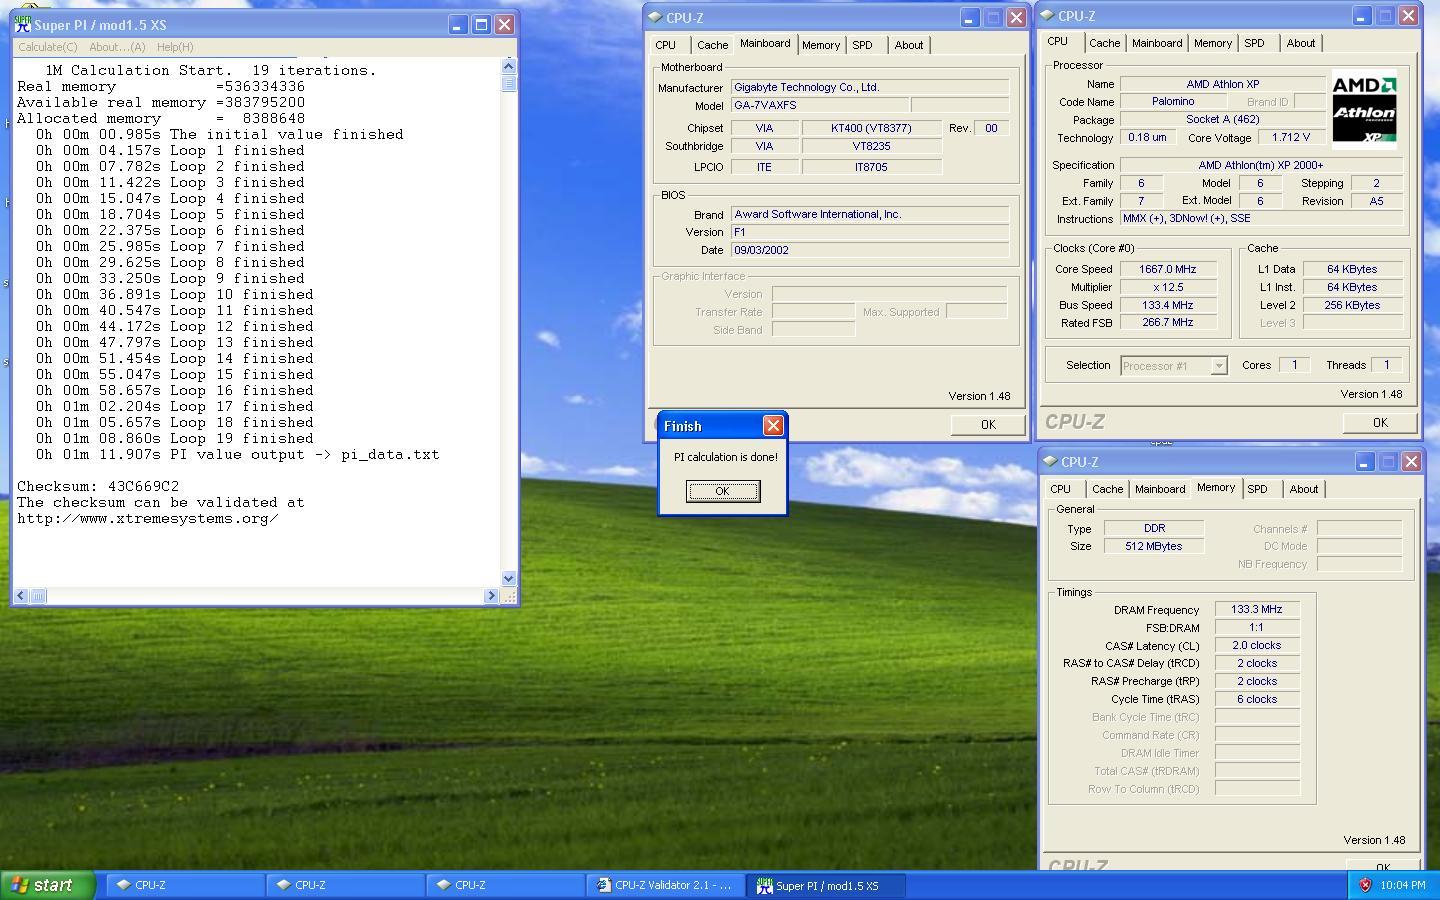Switch to Mainboard tab in Memory window

pos(1160,489)
